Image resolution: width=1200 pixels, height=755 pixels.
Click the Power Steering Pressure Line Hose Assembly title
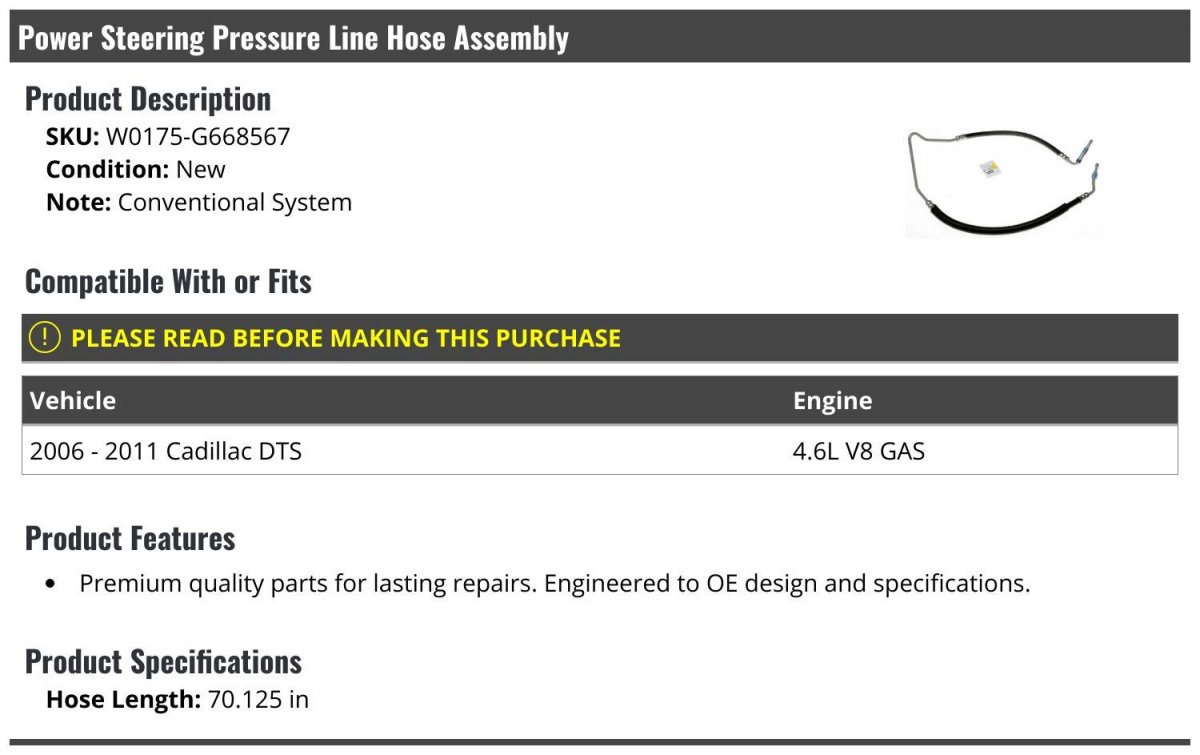294,38
